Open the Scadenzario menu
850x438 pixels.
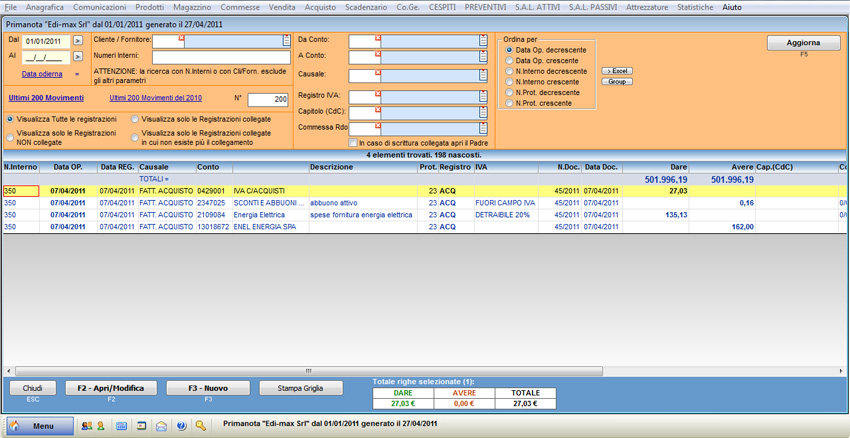366,7
